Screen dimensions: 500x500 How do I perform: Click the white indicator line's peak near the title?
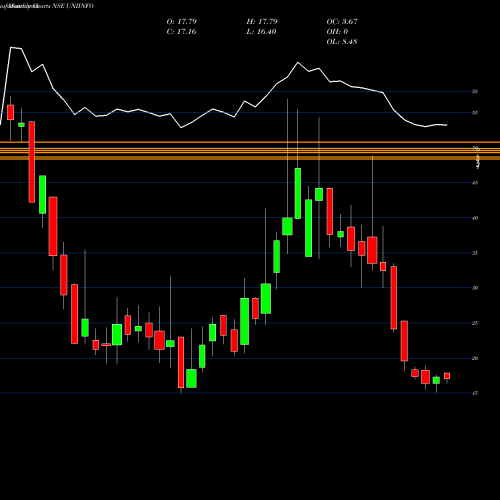click(x=11, y=48)
